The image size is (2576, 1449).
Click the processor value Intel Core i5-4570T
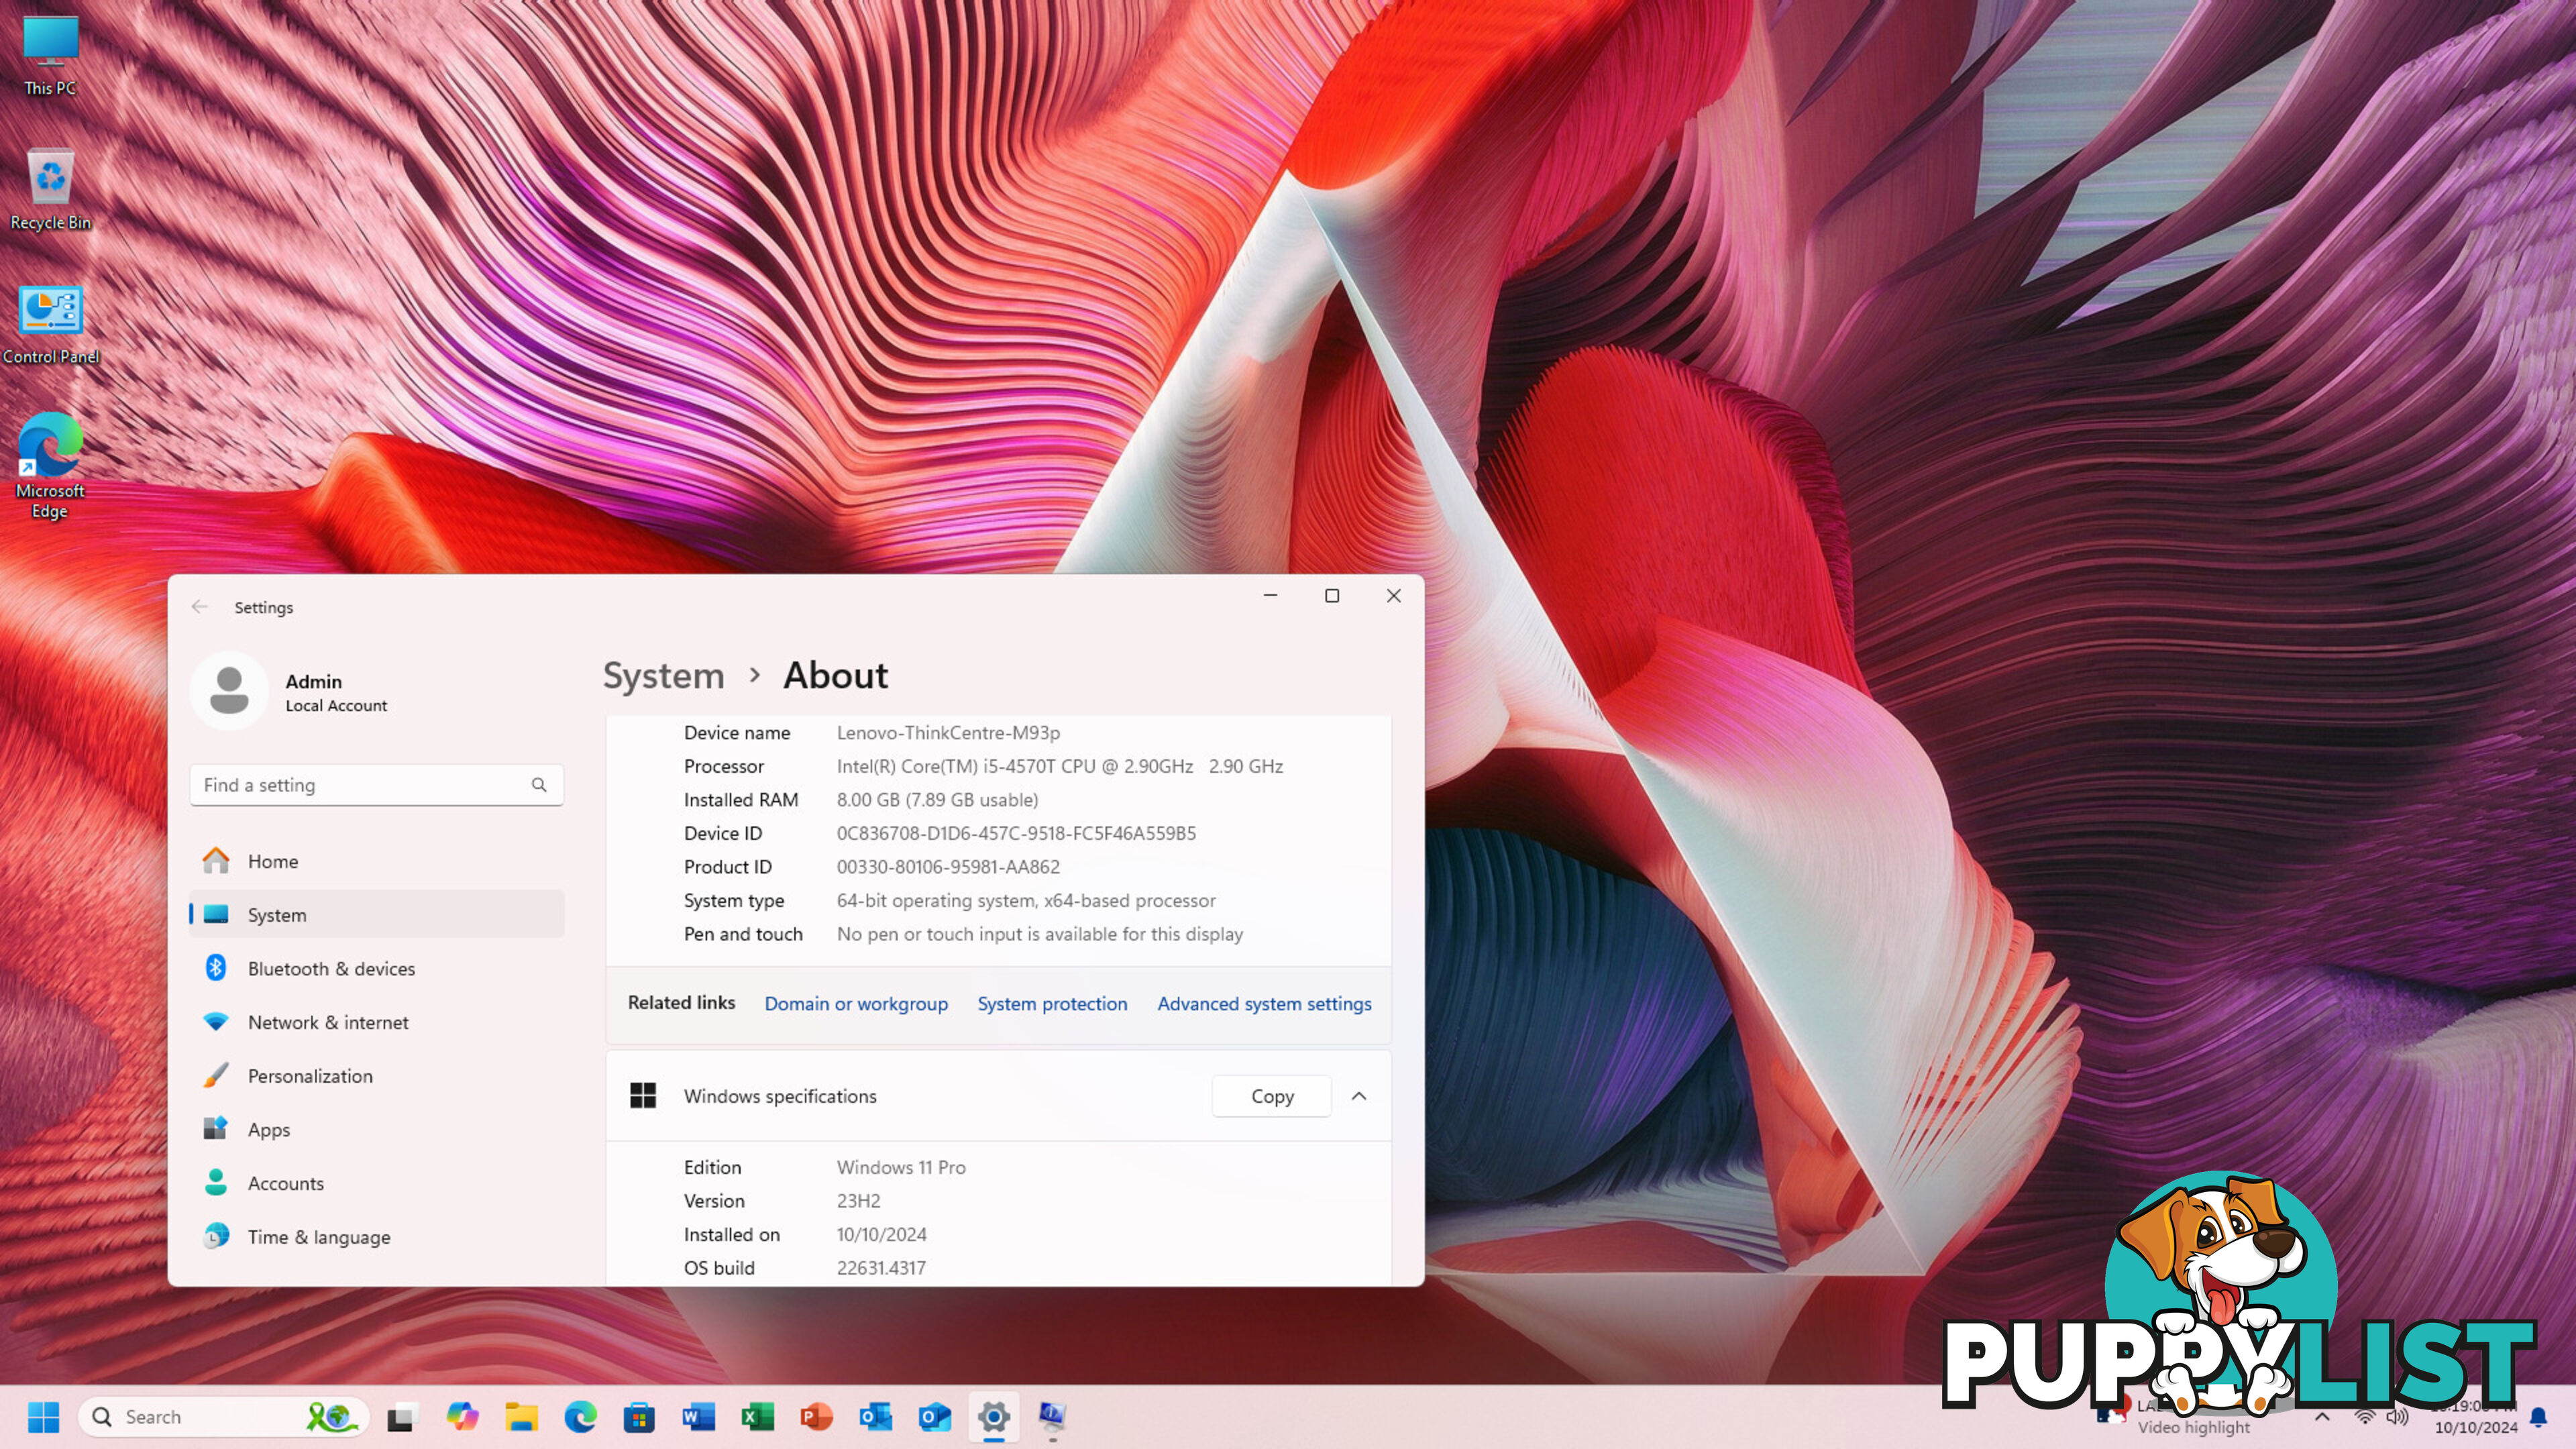coord(1060,767)
